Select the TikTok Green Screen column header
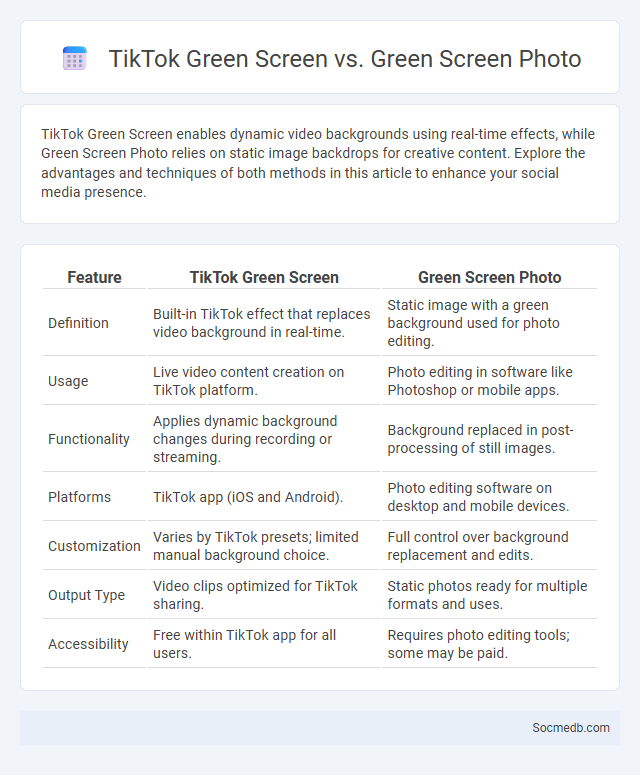 264,277
